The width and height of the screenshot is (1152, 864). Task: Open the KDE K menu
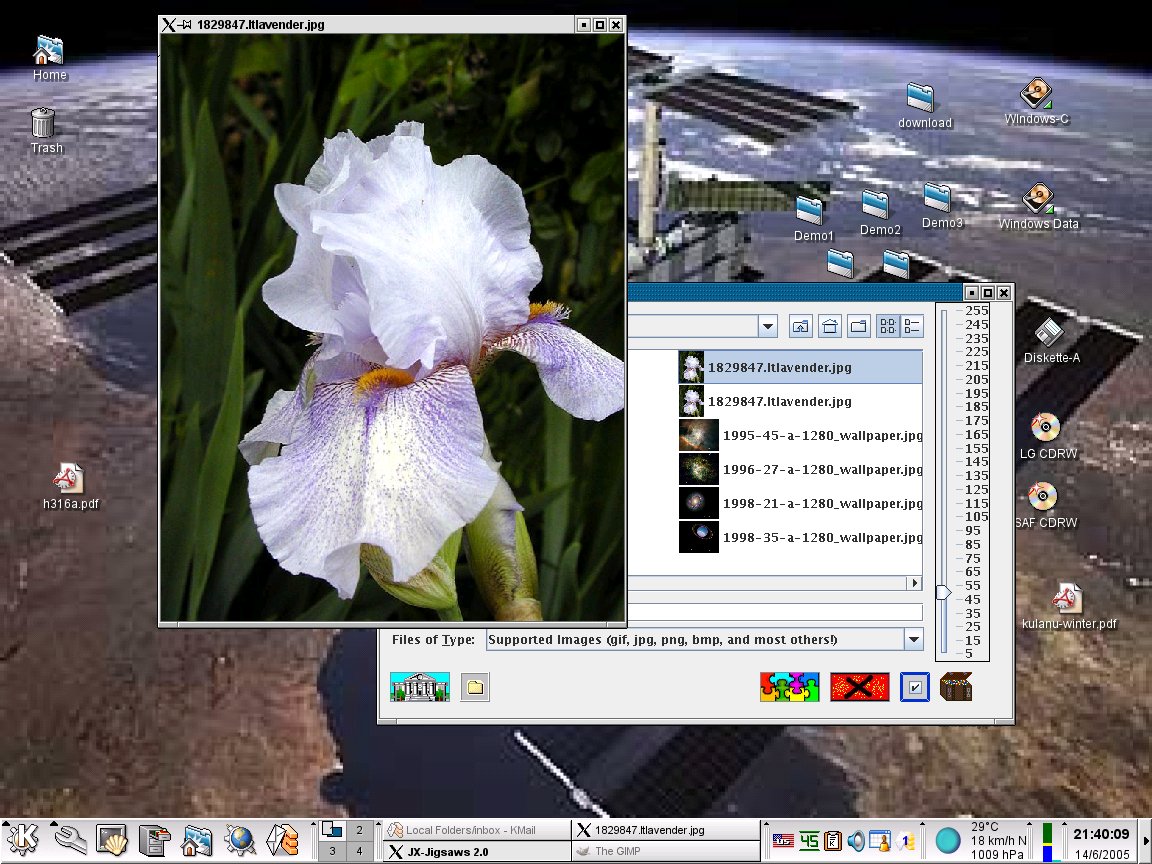[24, 839]
